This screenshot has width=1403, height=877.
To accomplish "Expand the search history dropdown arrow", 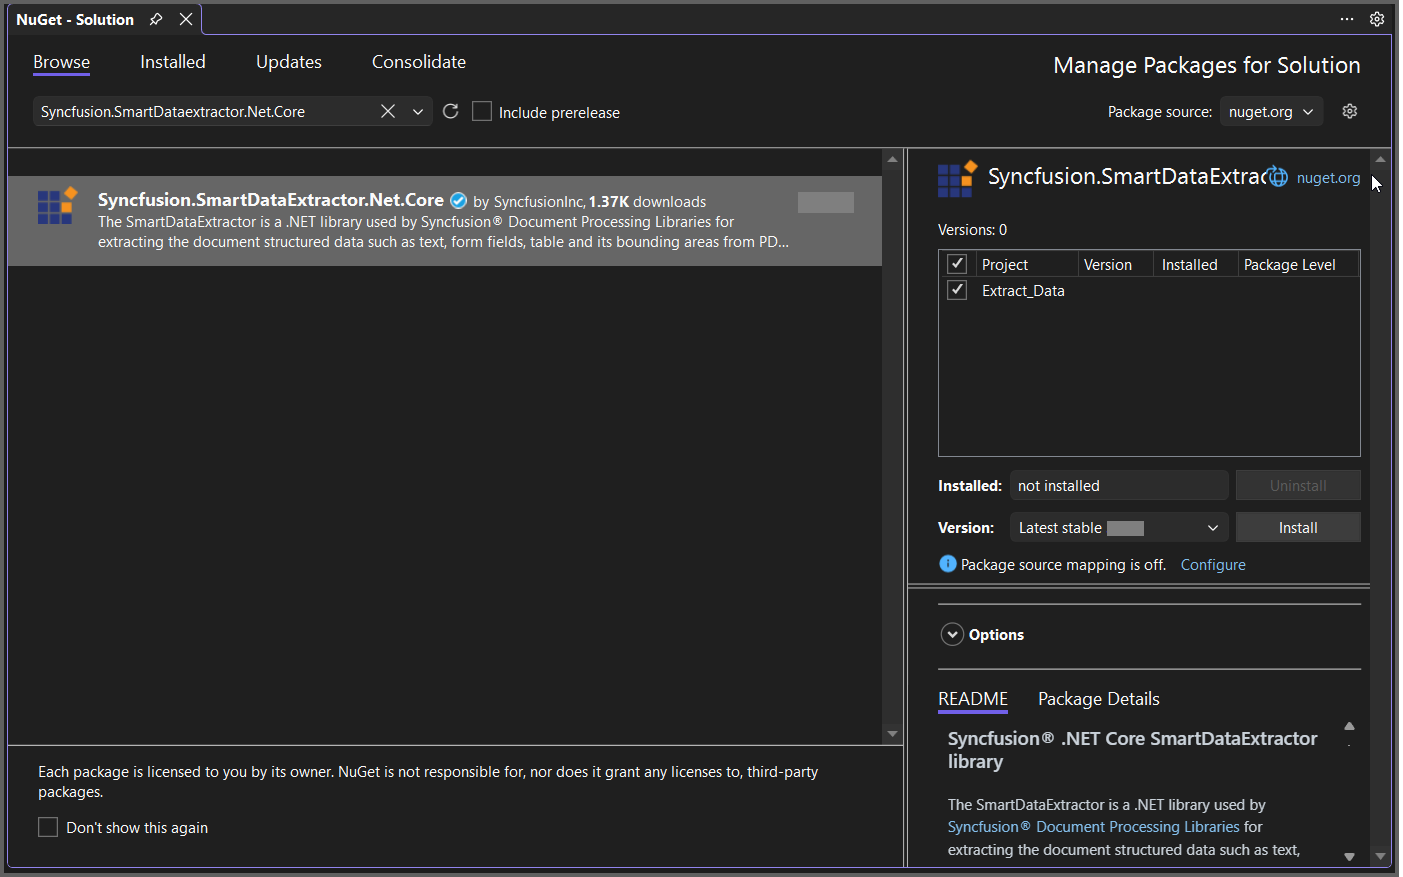I will tap(418, 112).
